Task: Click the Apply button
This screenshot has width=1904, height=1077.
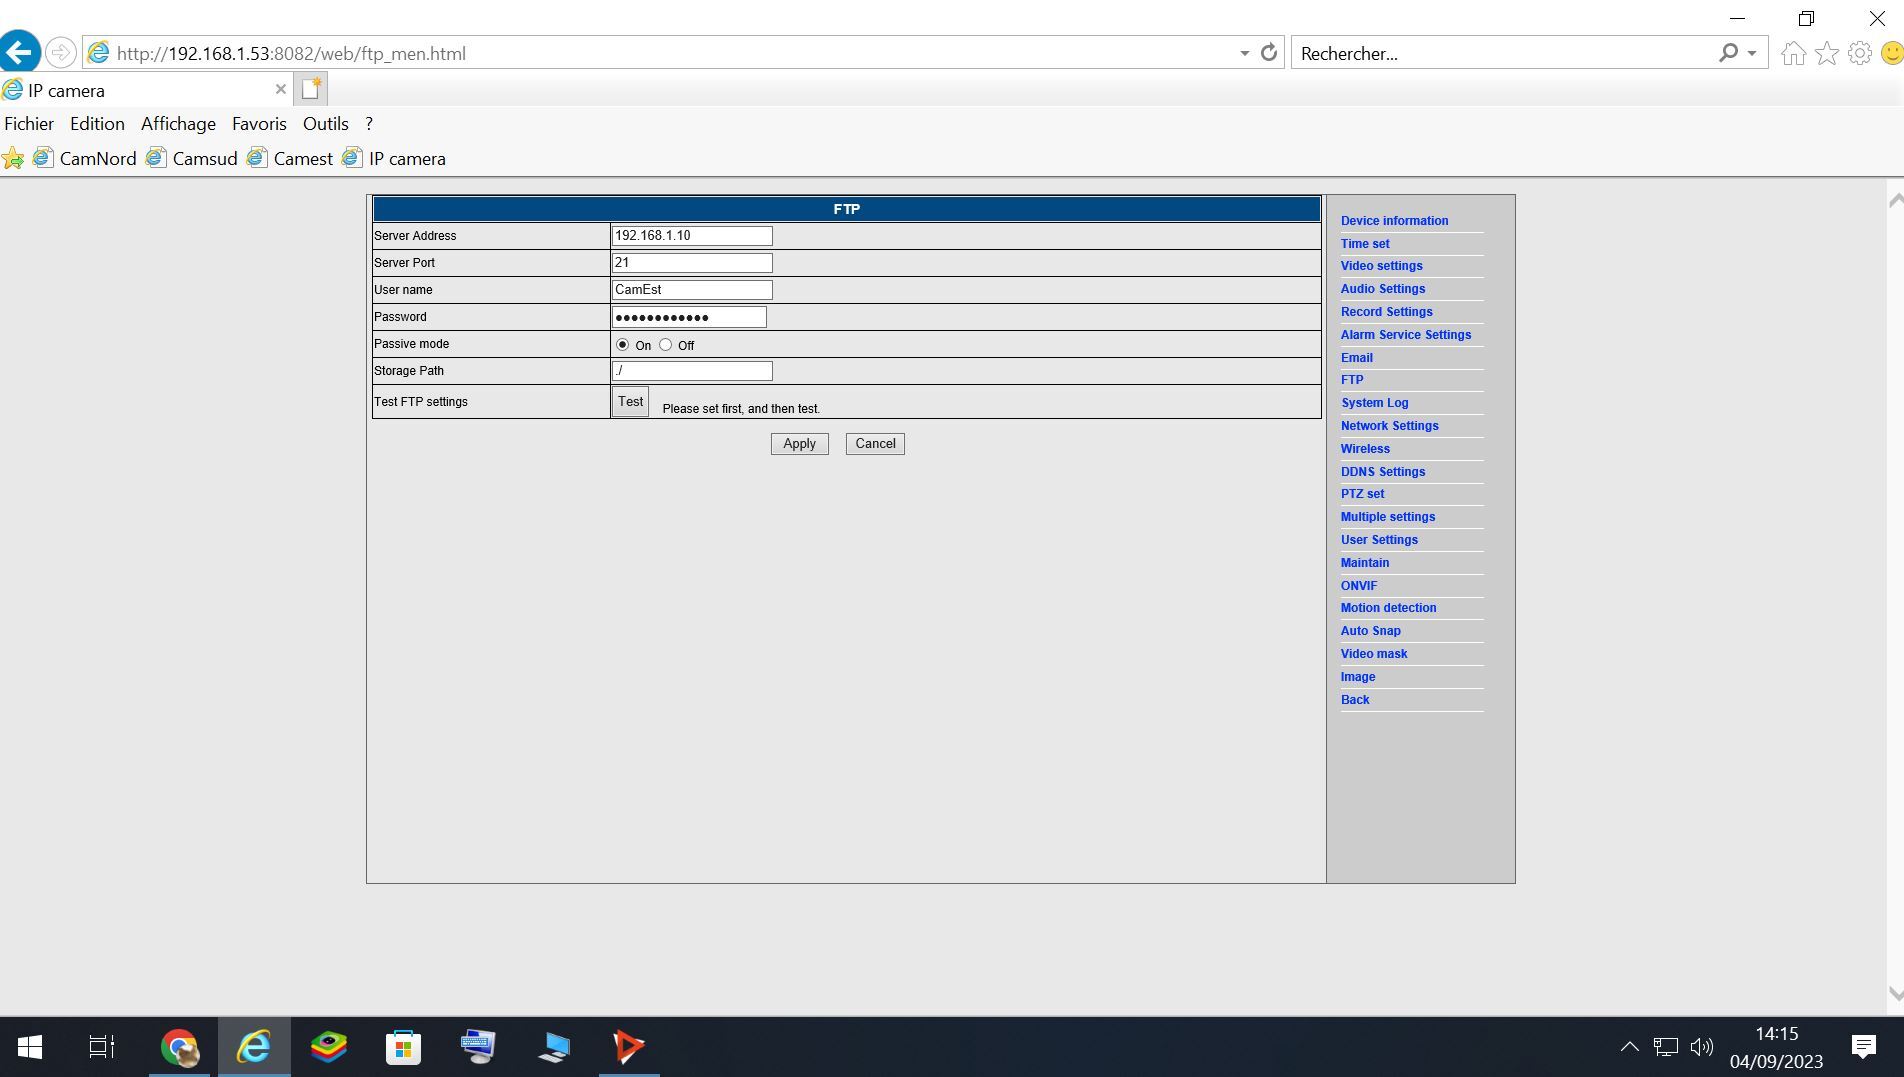Action: [799, 444]
